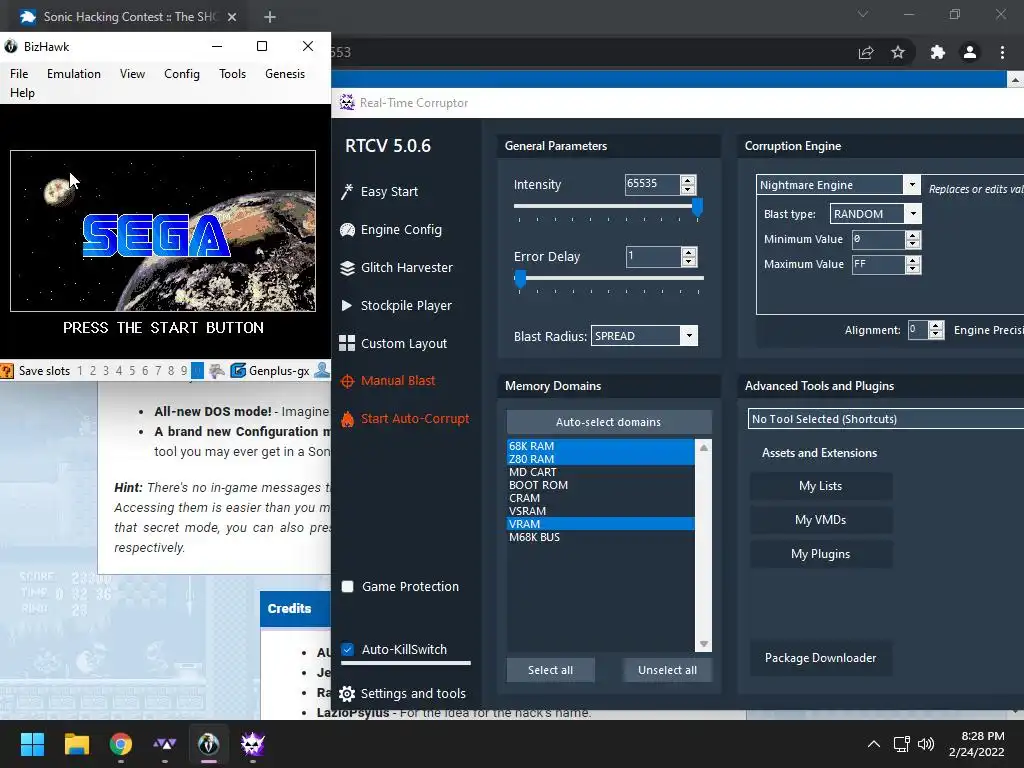Increase Intensity value stepper
The image size is (1024, 768).
tap(688, 180)
